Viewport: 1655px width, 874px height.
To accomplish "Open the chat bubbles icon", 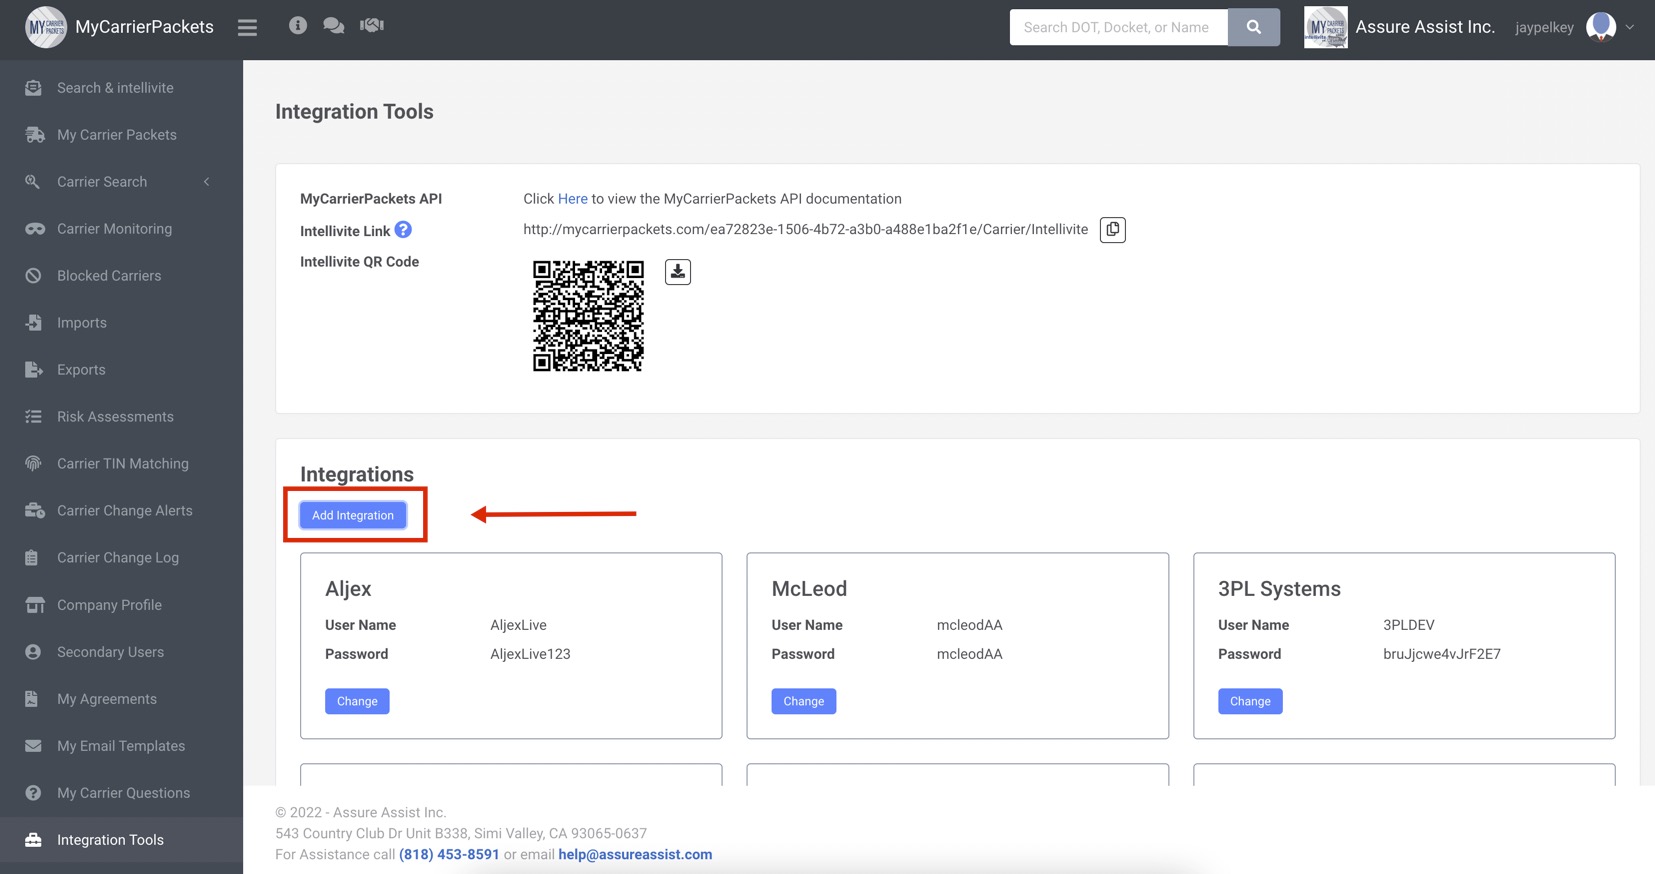I will tap(334, 25).
